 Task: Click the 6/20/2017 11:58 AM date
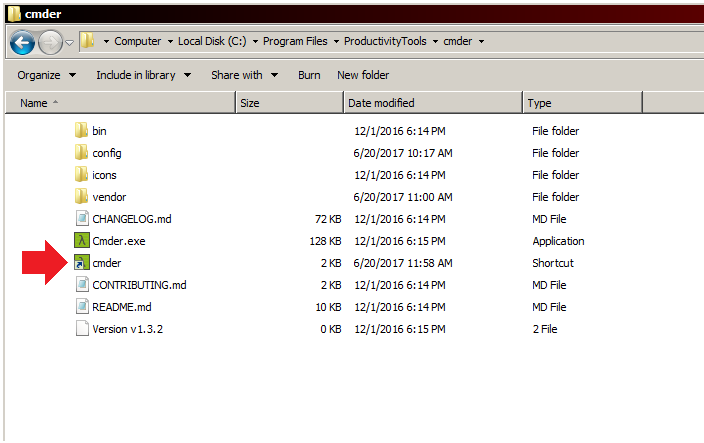click(403, 263)
